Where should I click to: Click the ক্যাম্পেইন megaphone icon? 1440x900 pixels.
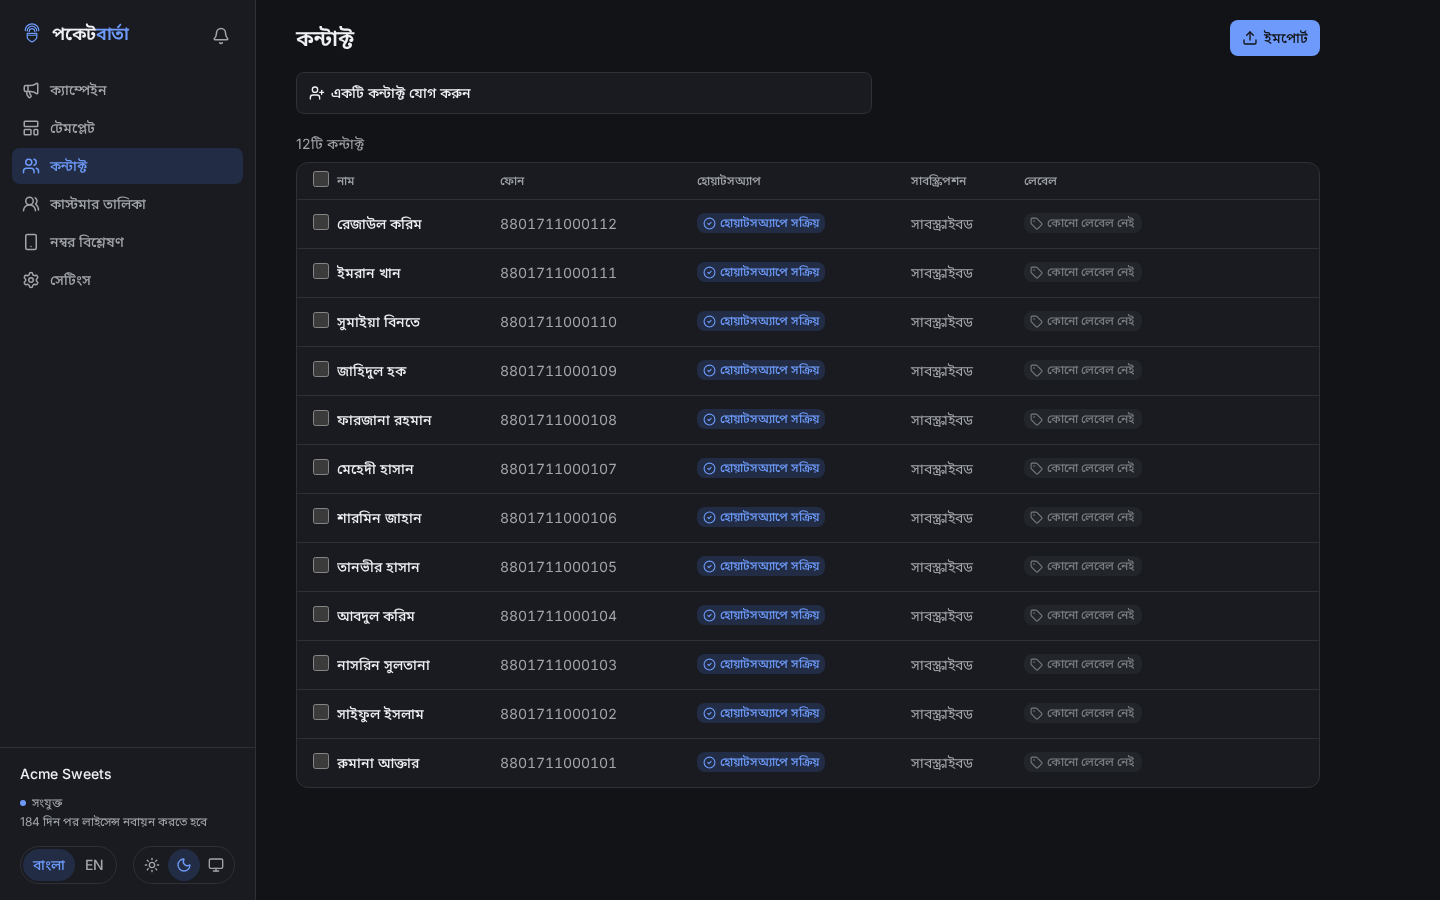click(x=31, y=90)
